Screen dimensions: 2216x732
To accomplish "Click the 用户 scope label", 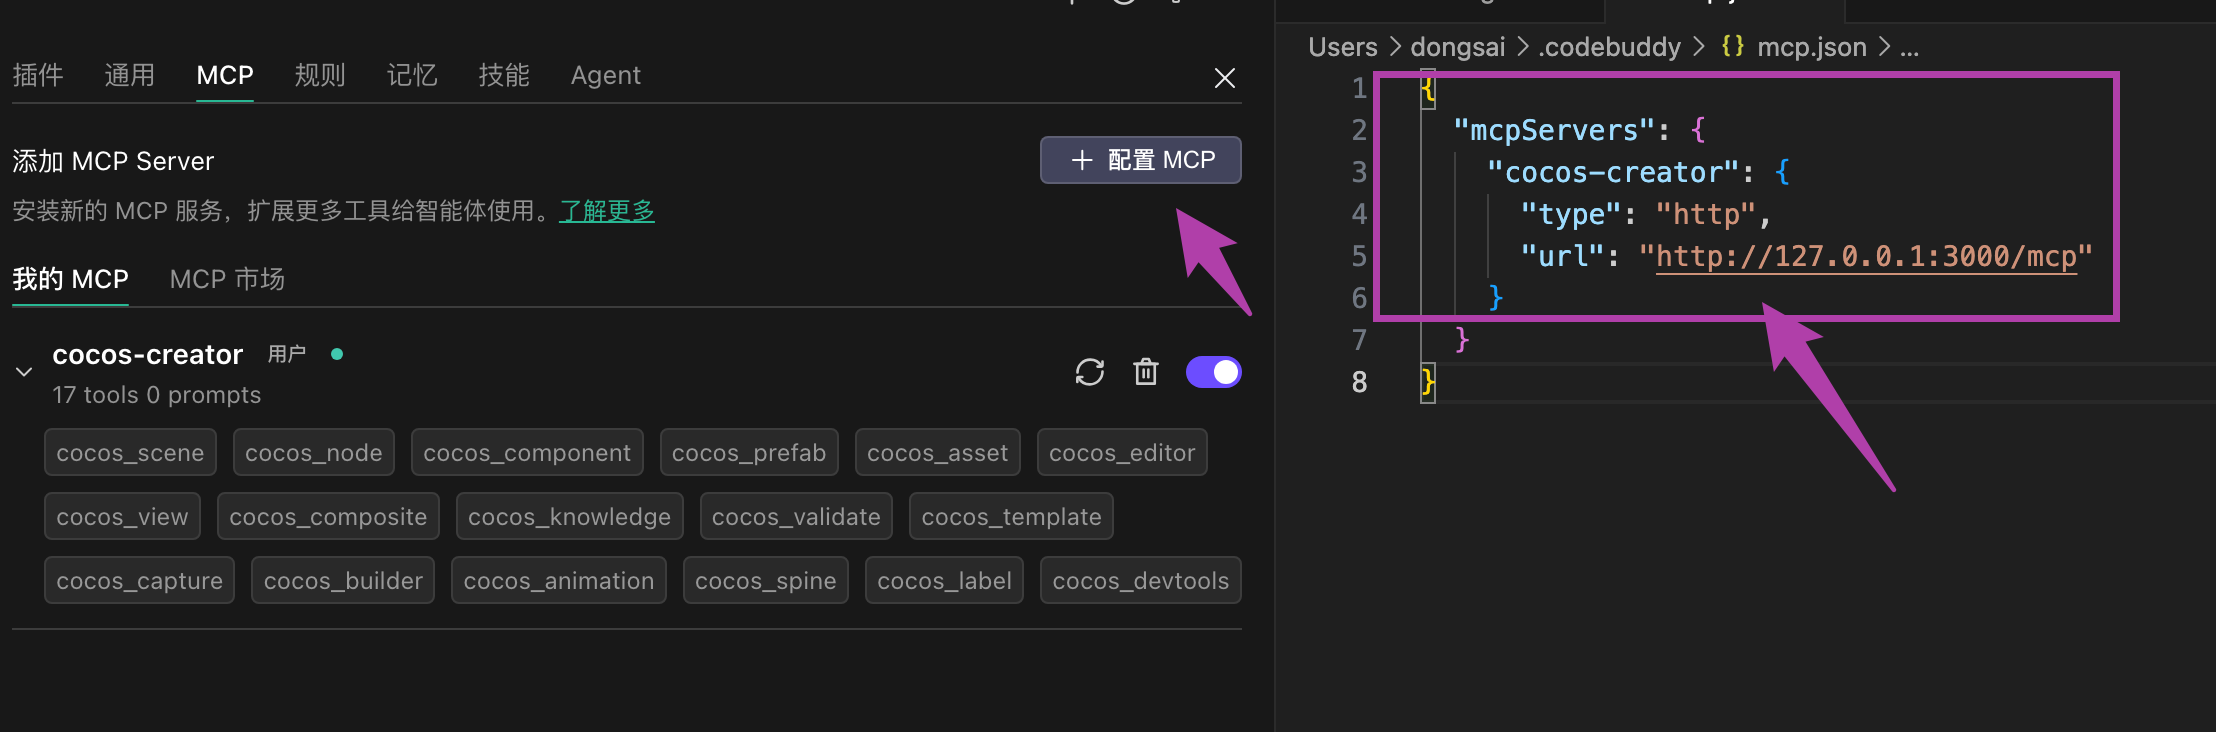I will click(x=287, y=354).
